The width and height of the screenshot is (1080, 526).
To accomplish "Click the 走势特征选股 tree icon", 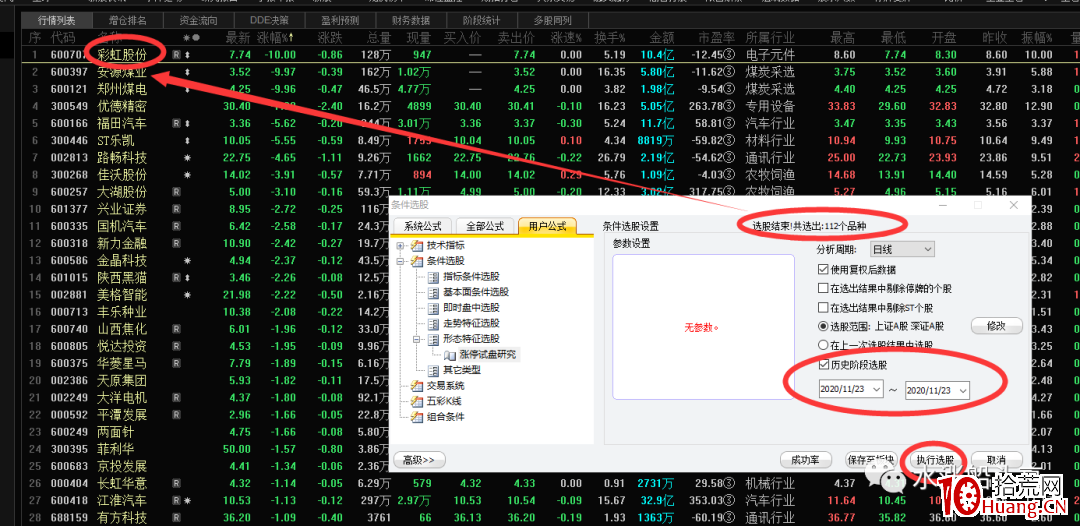I will click(x=433, y=324).
